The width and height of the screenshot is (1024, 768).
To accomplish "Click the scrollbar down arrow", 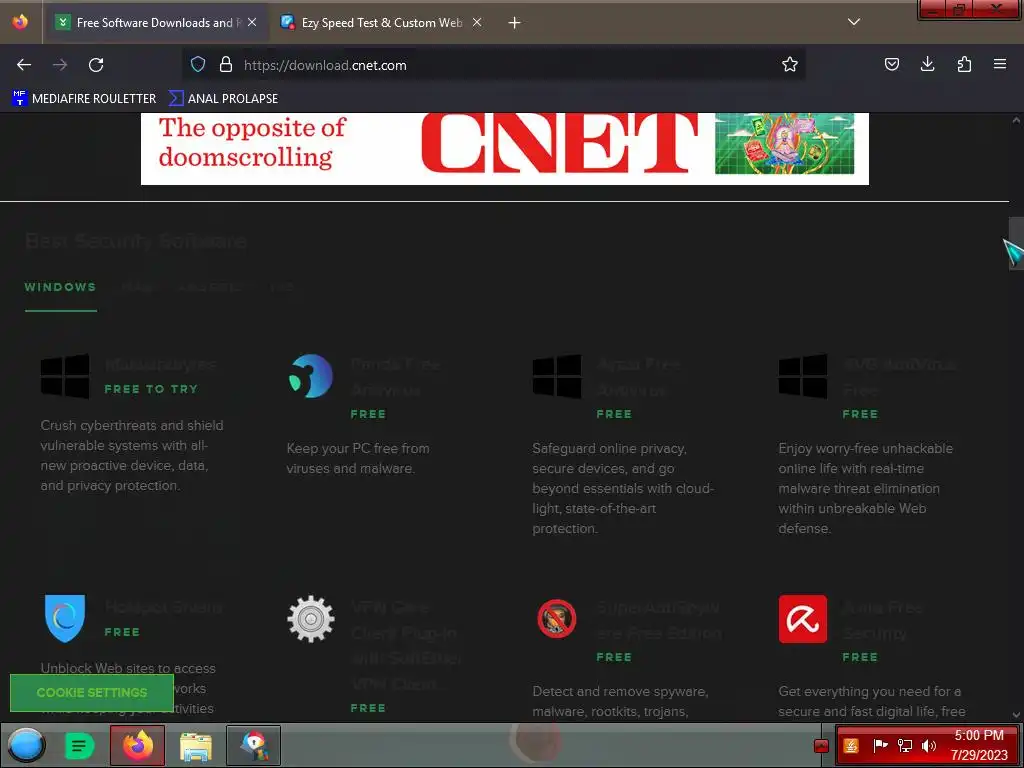I will click(x=1016, y=715).
